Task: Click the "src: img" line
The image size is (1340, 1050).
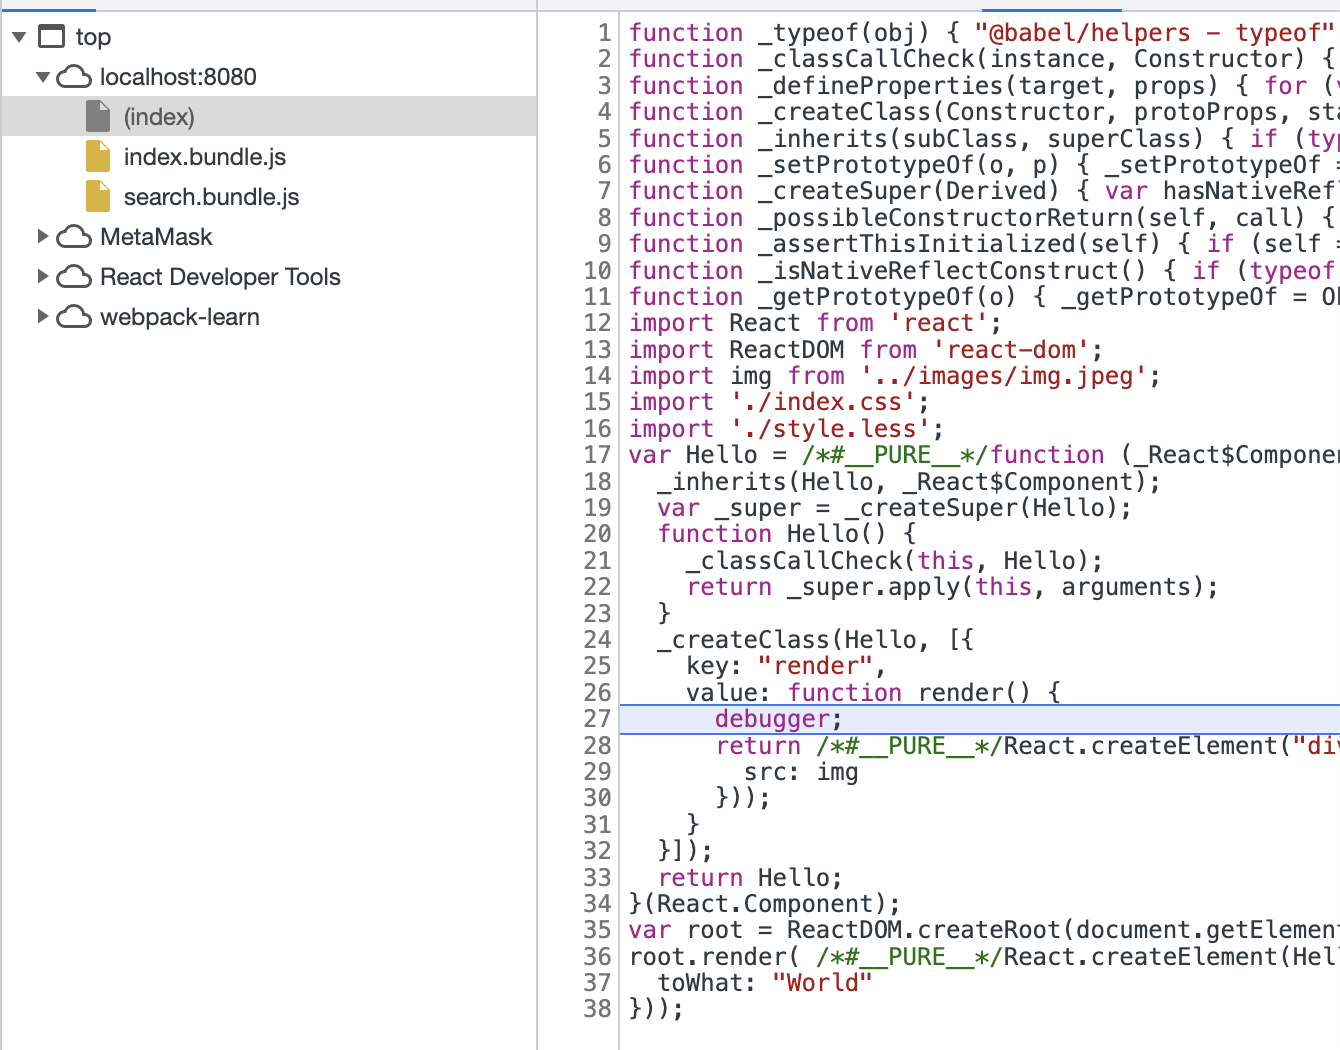Action: pos(801,772)
